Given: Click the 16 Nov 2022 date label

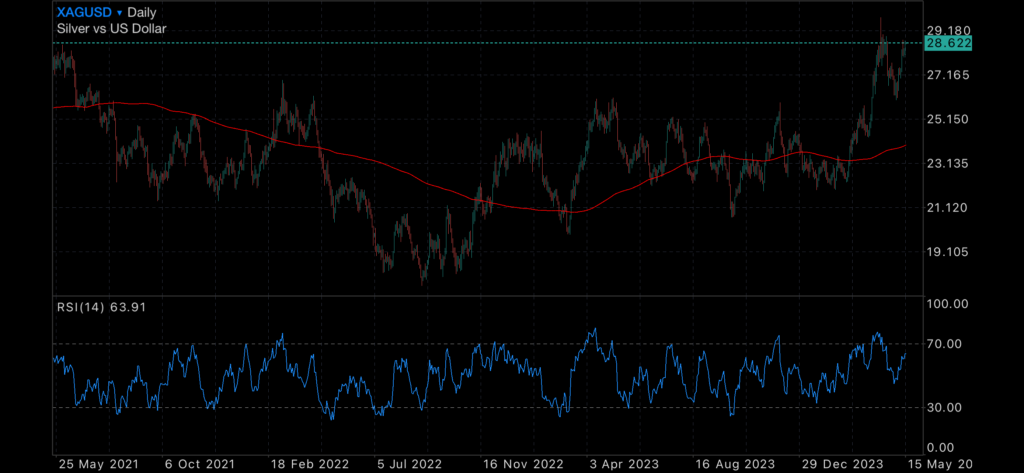Looking at the screenshot, I should tap(522, 463).
